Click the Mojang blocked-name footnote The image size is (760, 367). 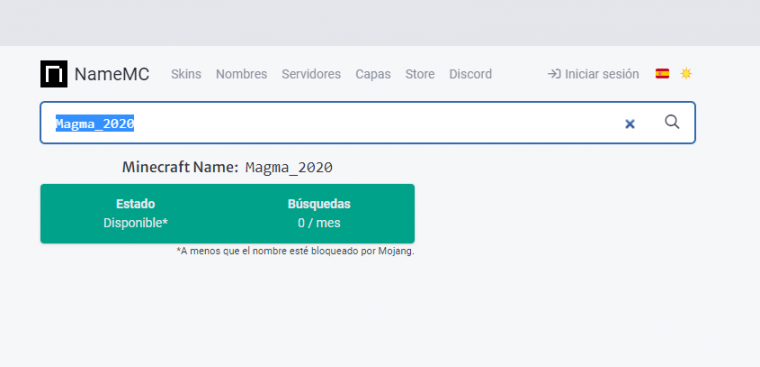(295, 251)
